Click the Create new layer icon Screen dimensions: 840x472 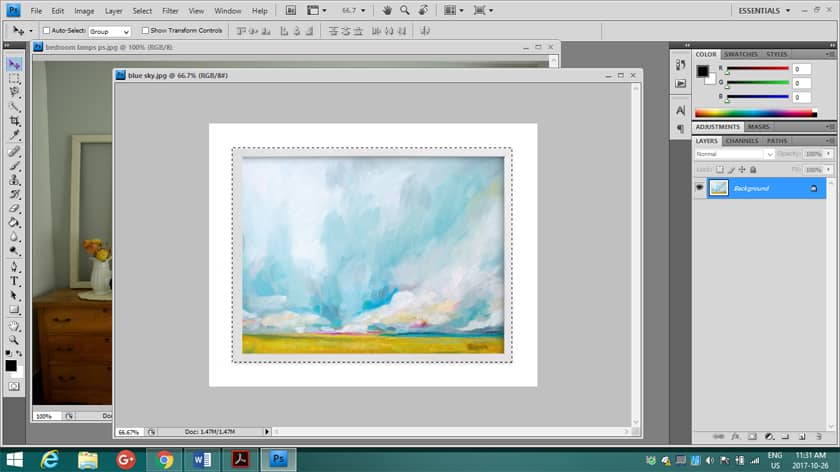(x=802, y=437)
